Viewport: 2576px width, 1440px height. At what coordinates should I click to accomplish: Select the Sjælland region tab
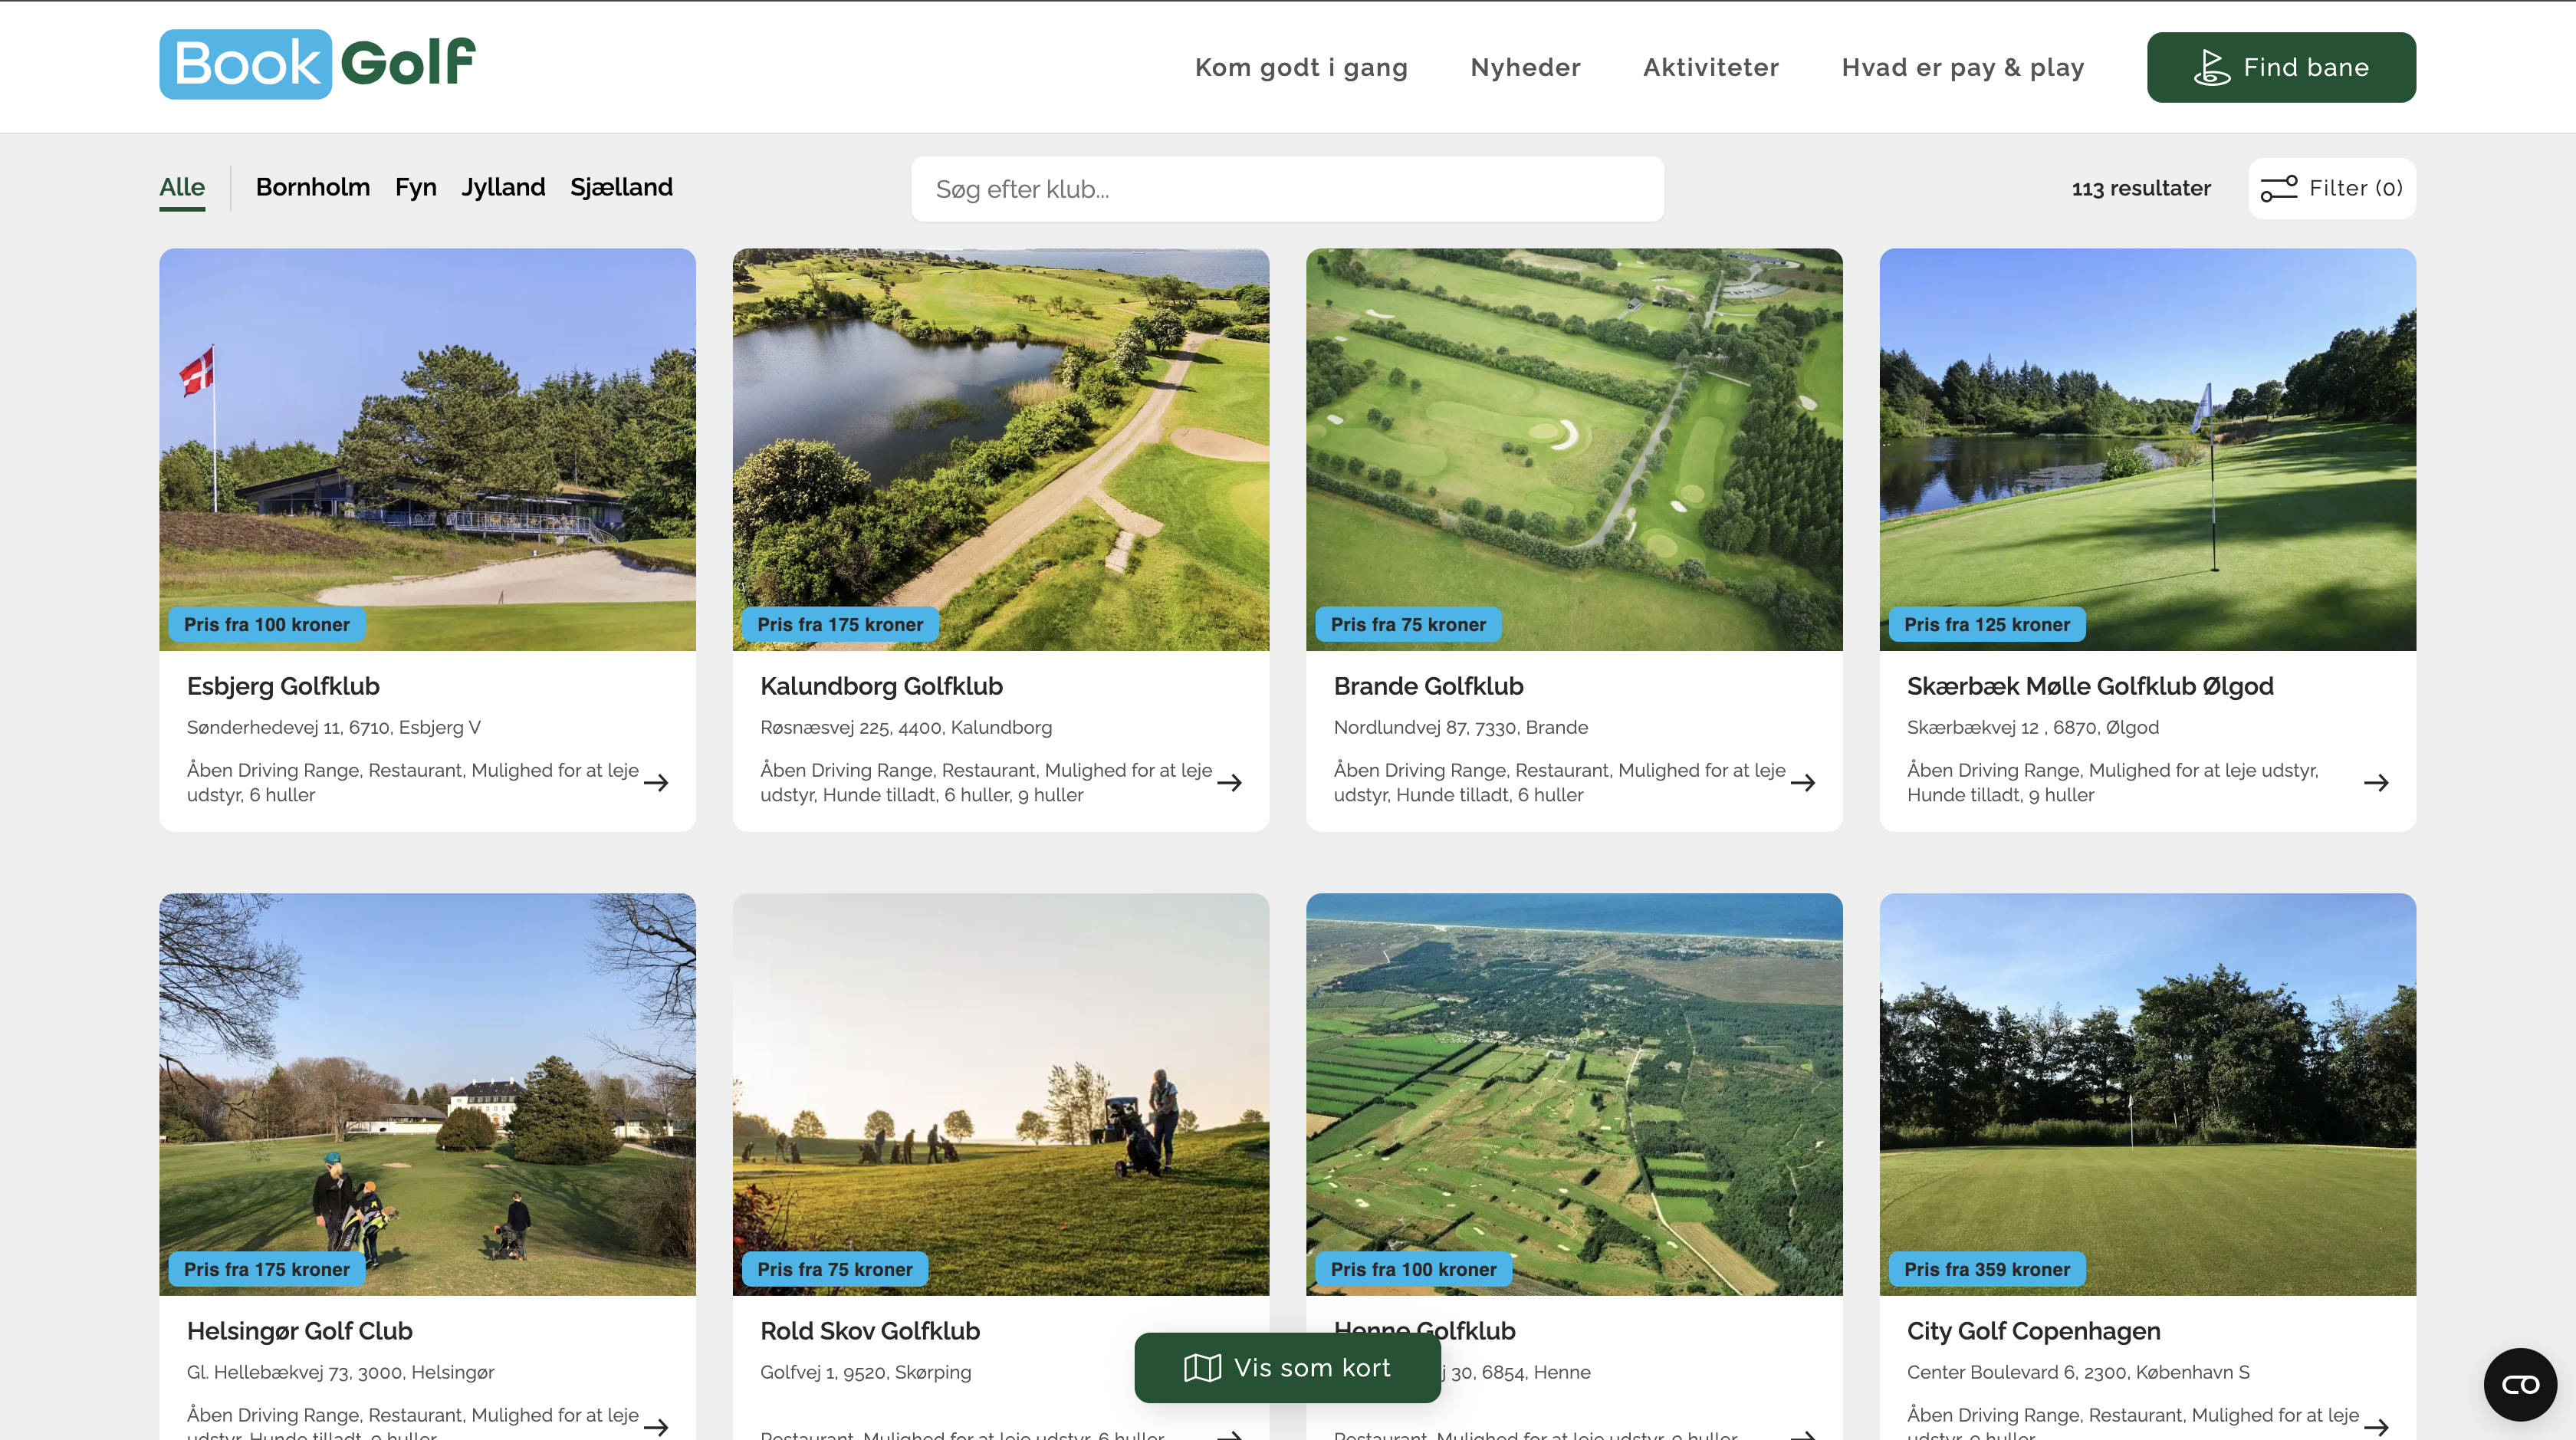pos(621,187)
